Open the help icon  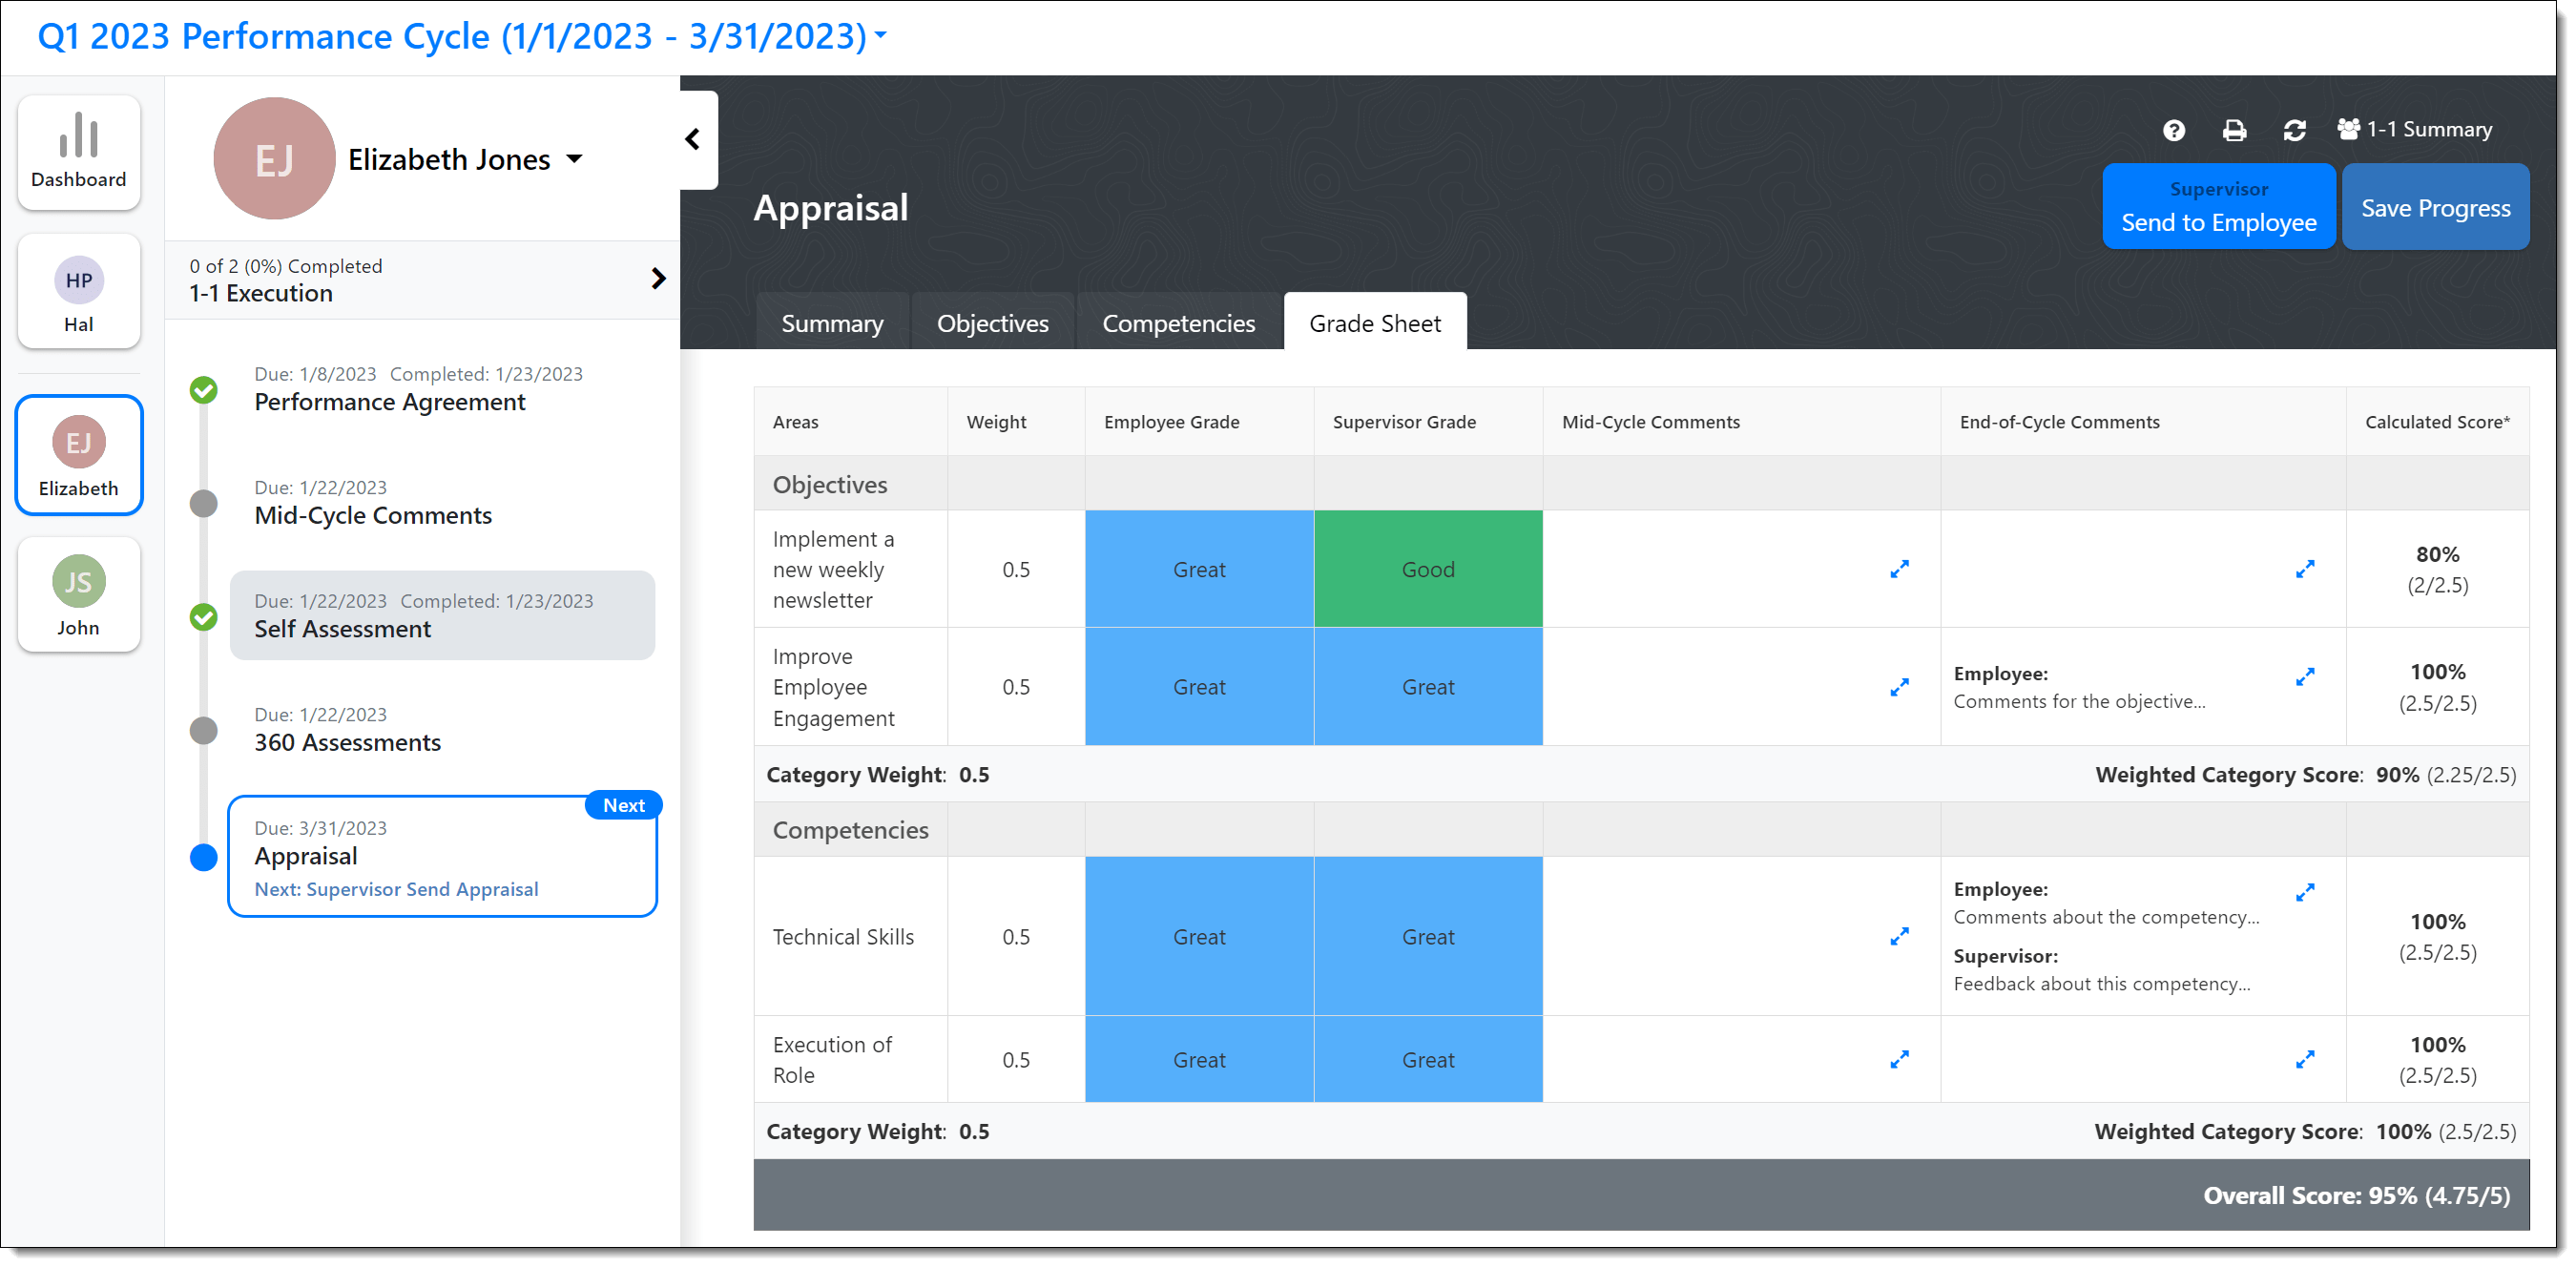tap(2174, 129)
